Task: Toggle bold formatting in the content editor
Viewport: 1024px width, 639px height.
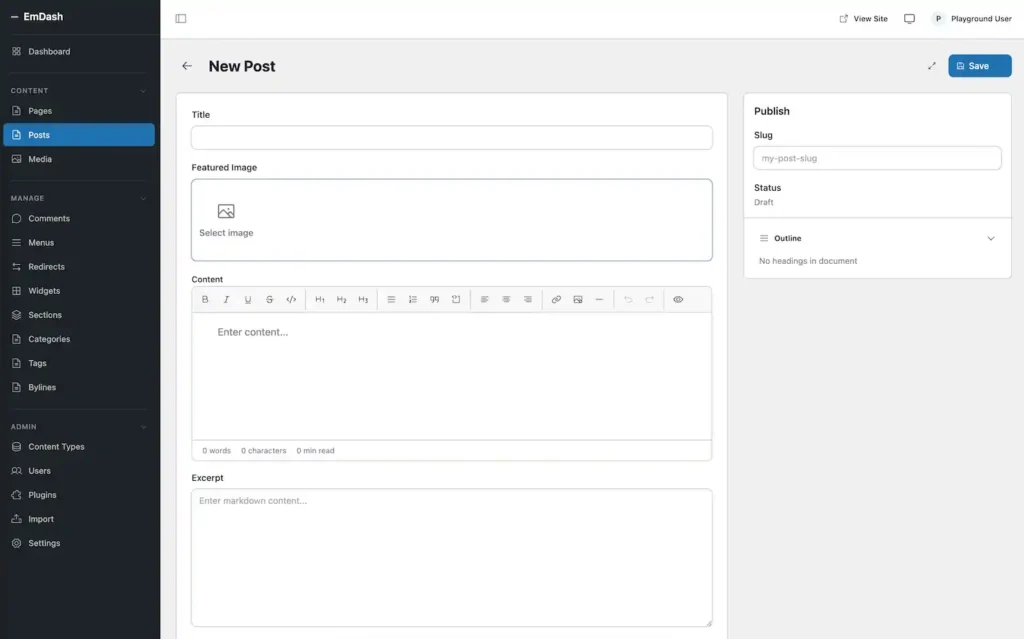Action: (205, 299)
